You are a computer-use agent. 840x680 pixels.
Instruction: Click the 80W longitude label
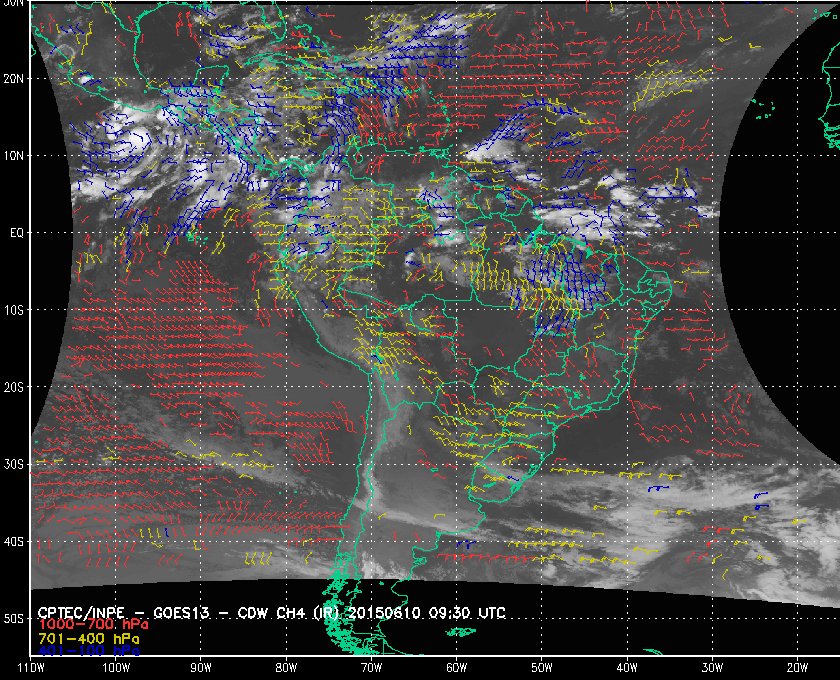[x=286, y=668]
